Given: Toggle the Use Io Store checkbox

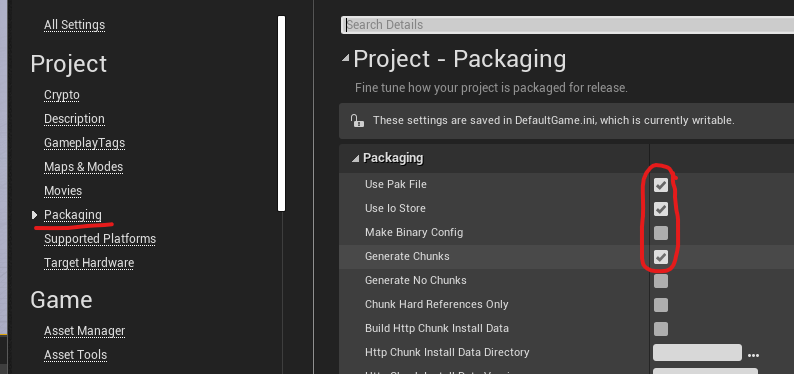Looking at the screenshot, I should [x=661, y=209].
